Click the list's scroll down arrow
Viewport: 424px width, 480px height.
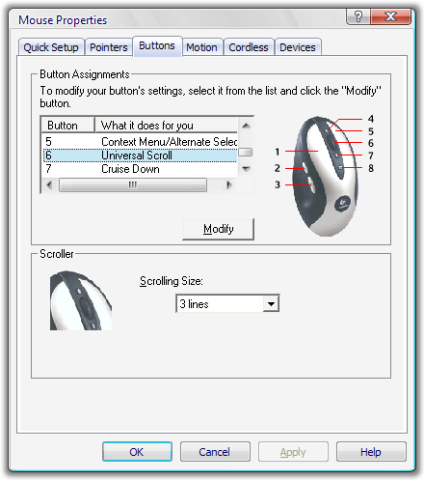246,169
